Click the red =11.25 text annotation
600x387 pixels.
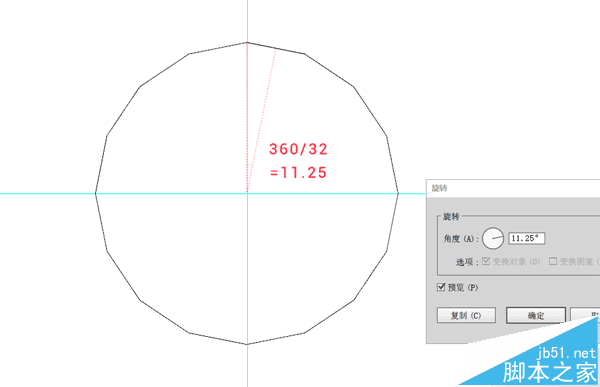(298, 173)
